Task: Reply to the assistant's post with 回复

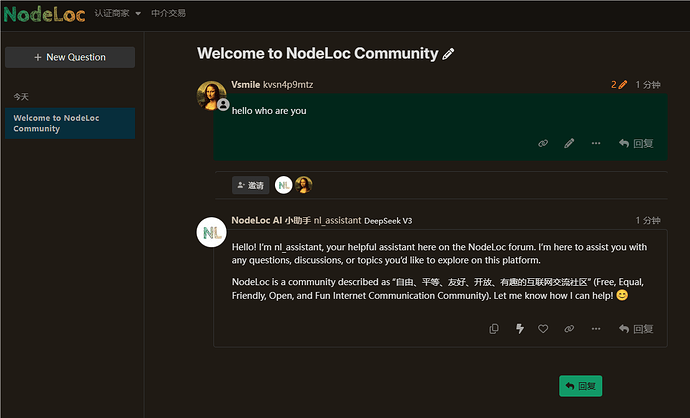Action: click(636, 329)
